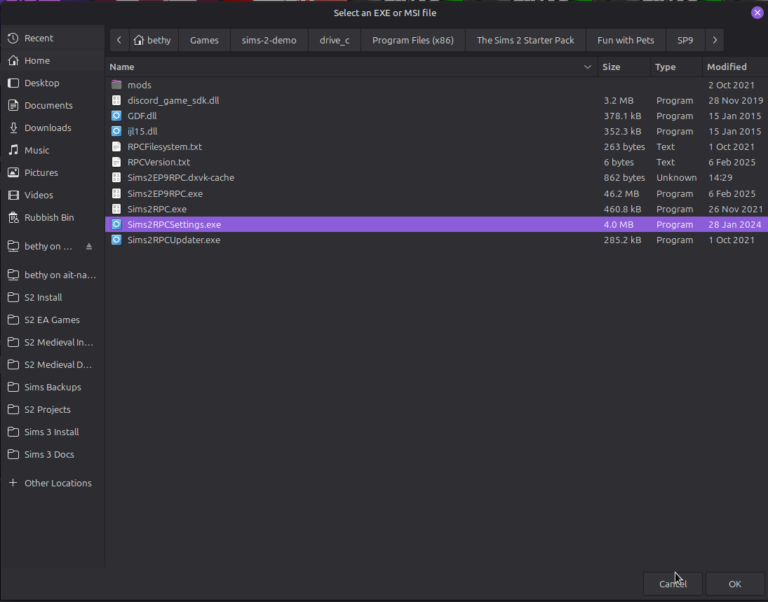Sort files by the Modified column
Viewport: 768px width, 602px height.
pyautogui.click(x=735, y=67)
